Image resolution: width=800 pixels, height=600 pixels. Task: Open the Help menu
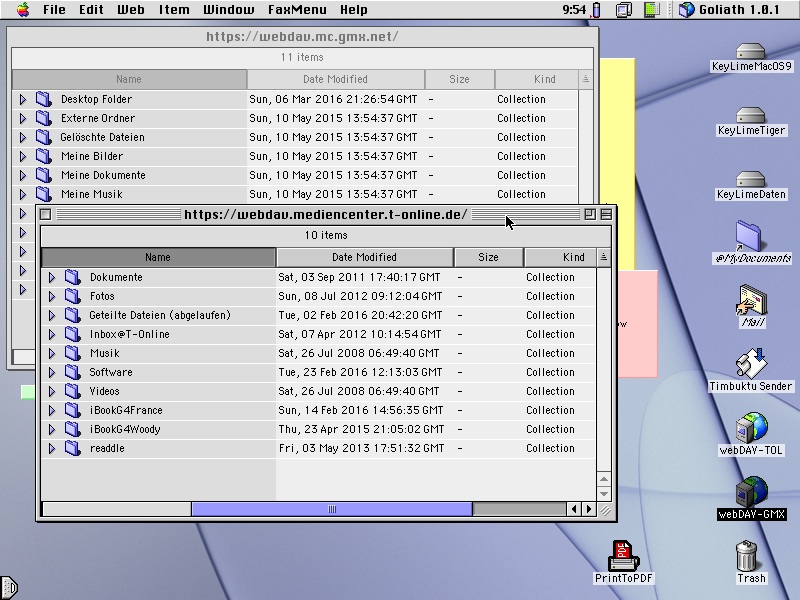pos(354,10)
